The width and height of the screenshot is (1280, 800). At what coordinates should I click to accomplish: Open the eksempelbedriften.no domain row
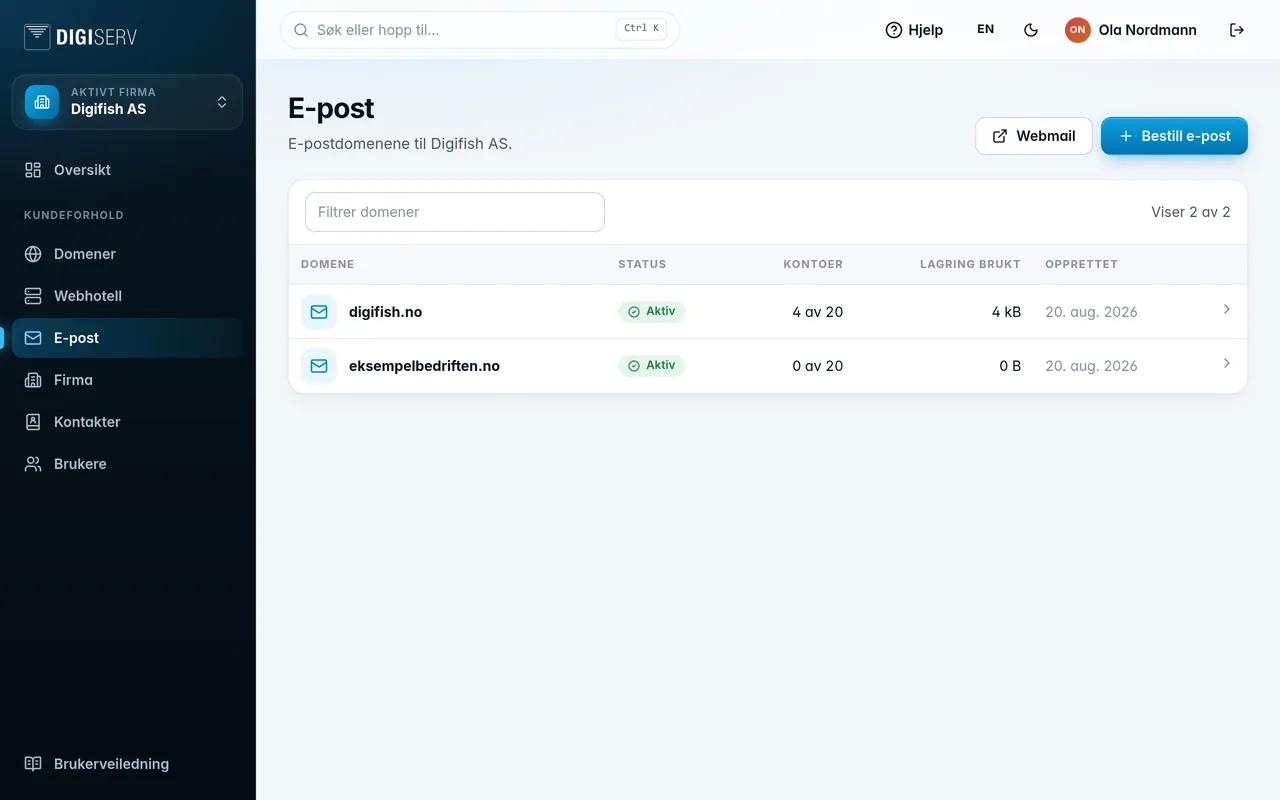768,366
